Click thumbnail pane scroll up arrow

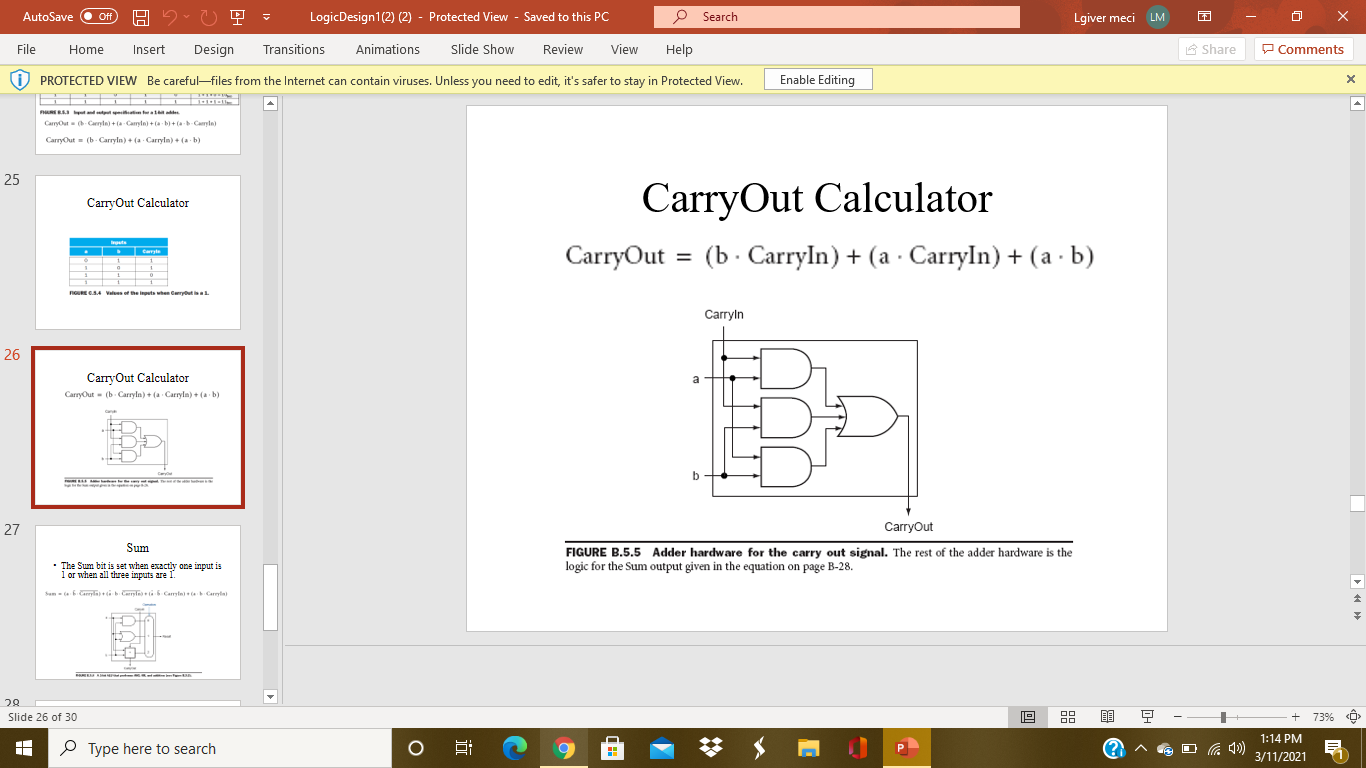270,103
